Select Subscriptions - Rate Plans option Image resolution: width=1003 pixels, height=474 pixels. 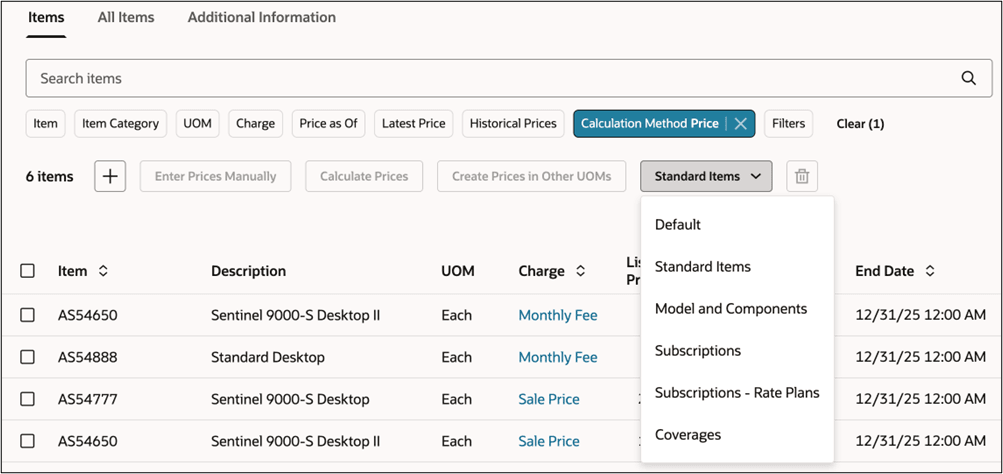[736, 393]
